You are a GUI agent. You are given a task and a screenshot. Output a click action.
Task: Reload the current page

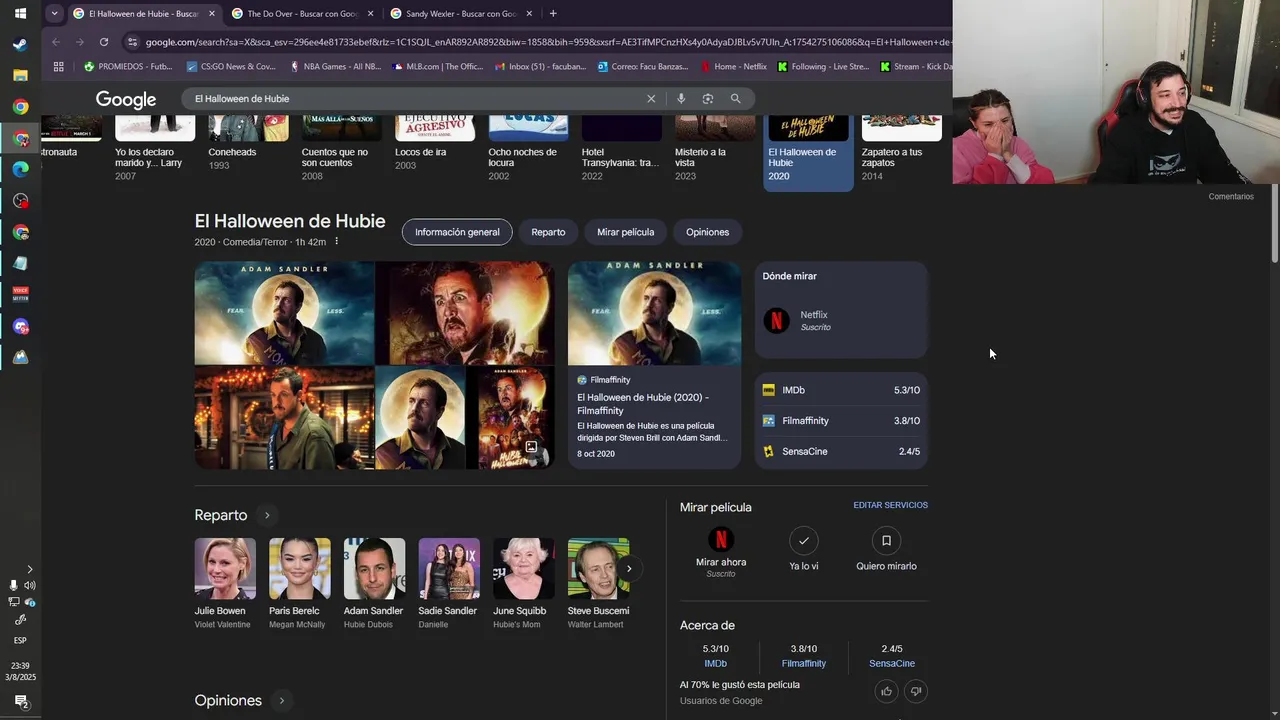click(x=104, y=42)
